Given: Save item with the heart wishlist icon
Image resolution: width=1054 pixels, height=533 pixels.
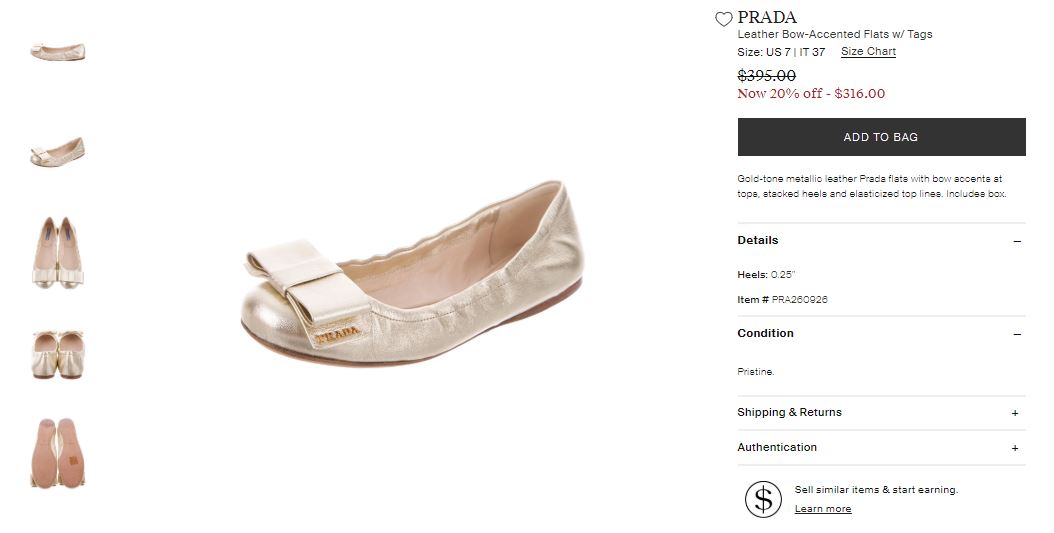Looking at the screenshot, I should pos(724,19).
